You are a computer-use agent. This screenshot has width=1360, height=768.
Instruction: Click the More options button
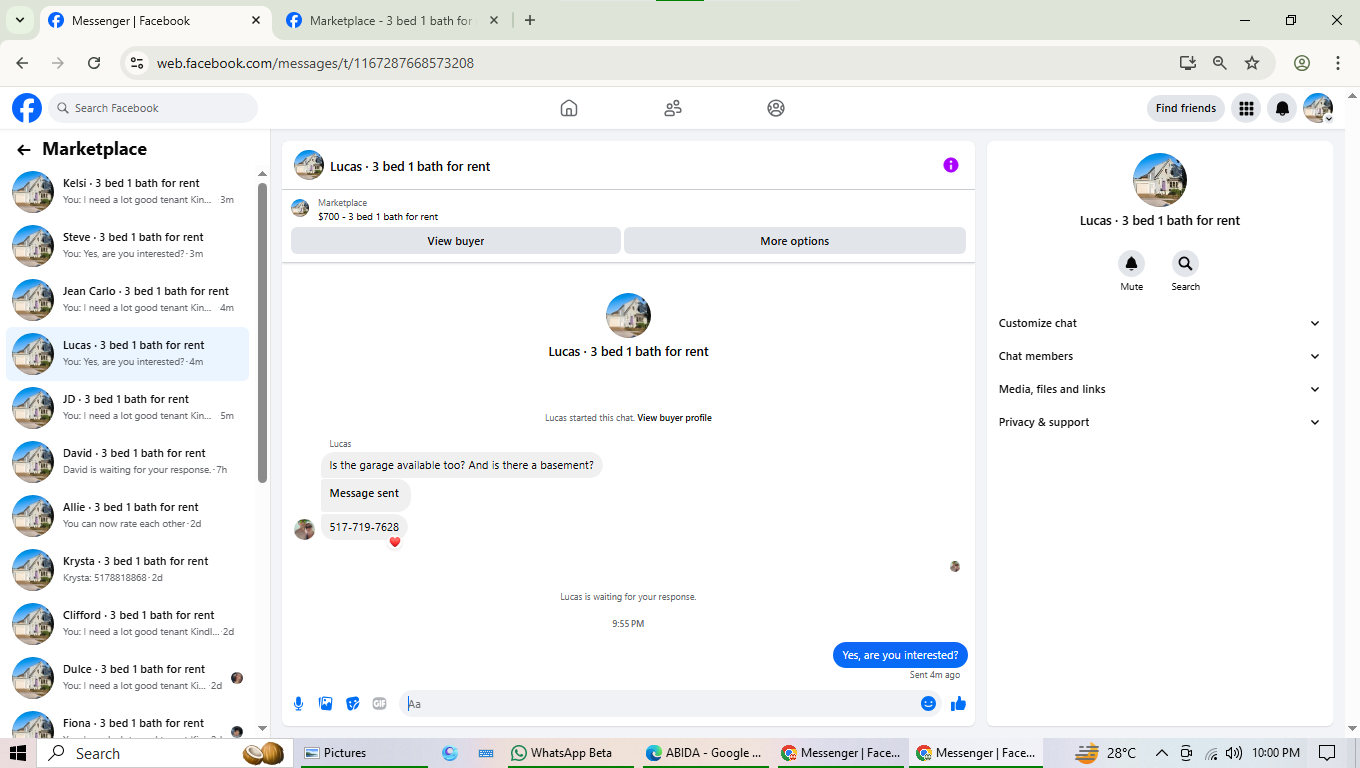pos(795,241)
